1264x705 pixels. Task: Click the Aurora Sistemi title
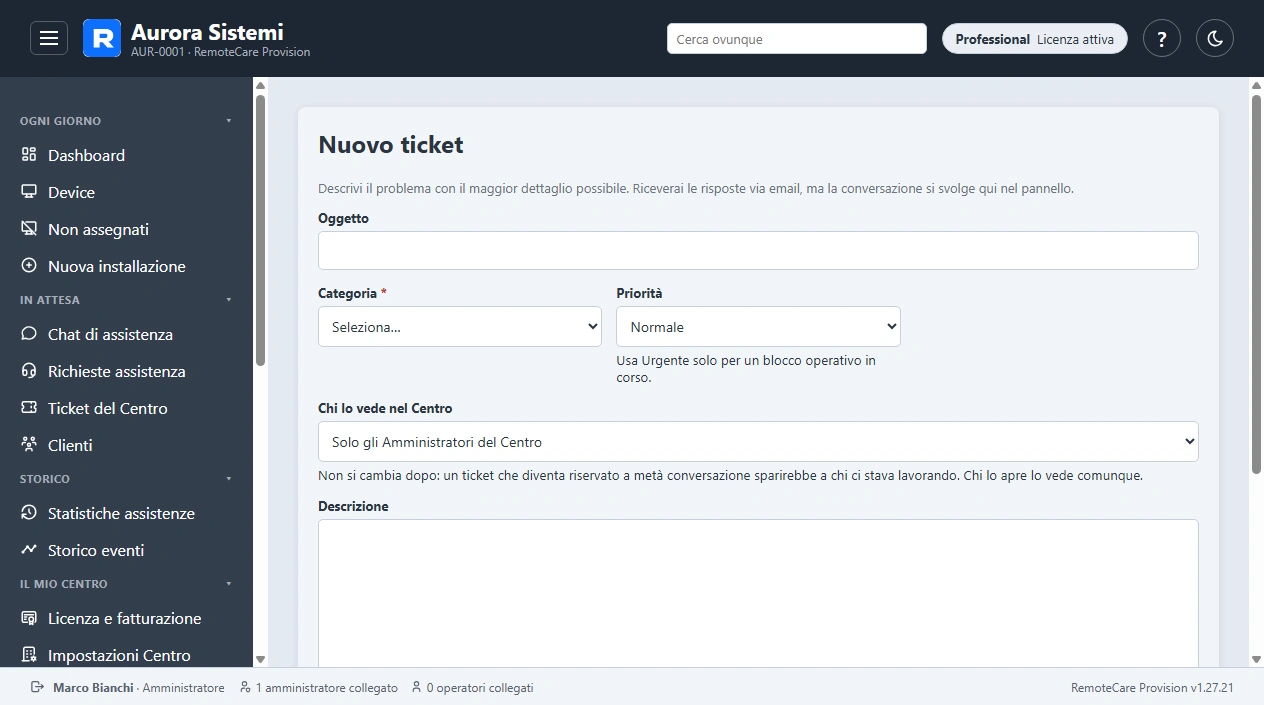[207, 32]
